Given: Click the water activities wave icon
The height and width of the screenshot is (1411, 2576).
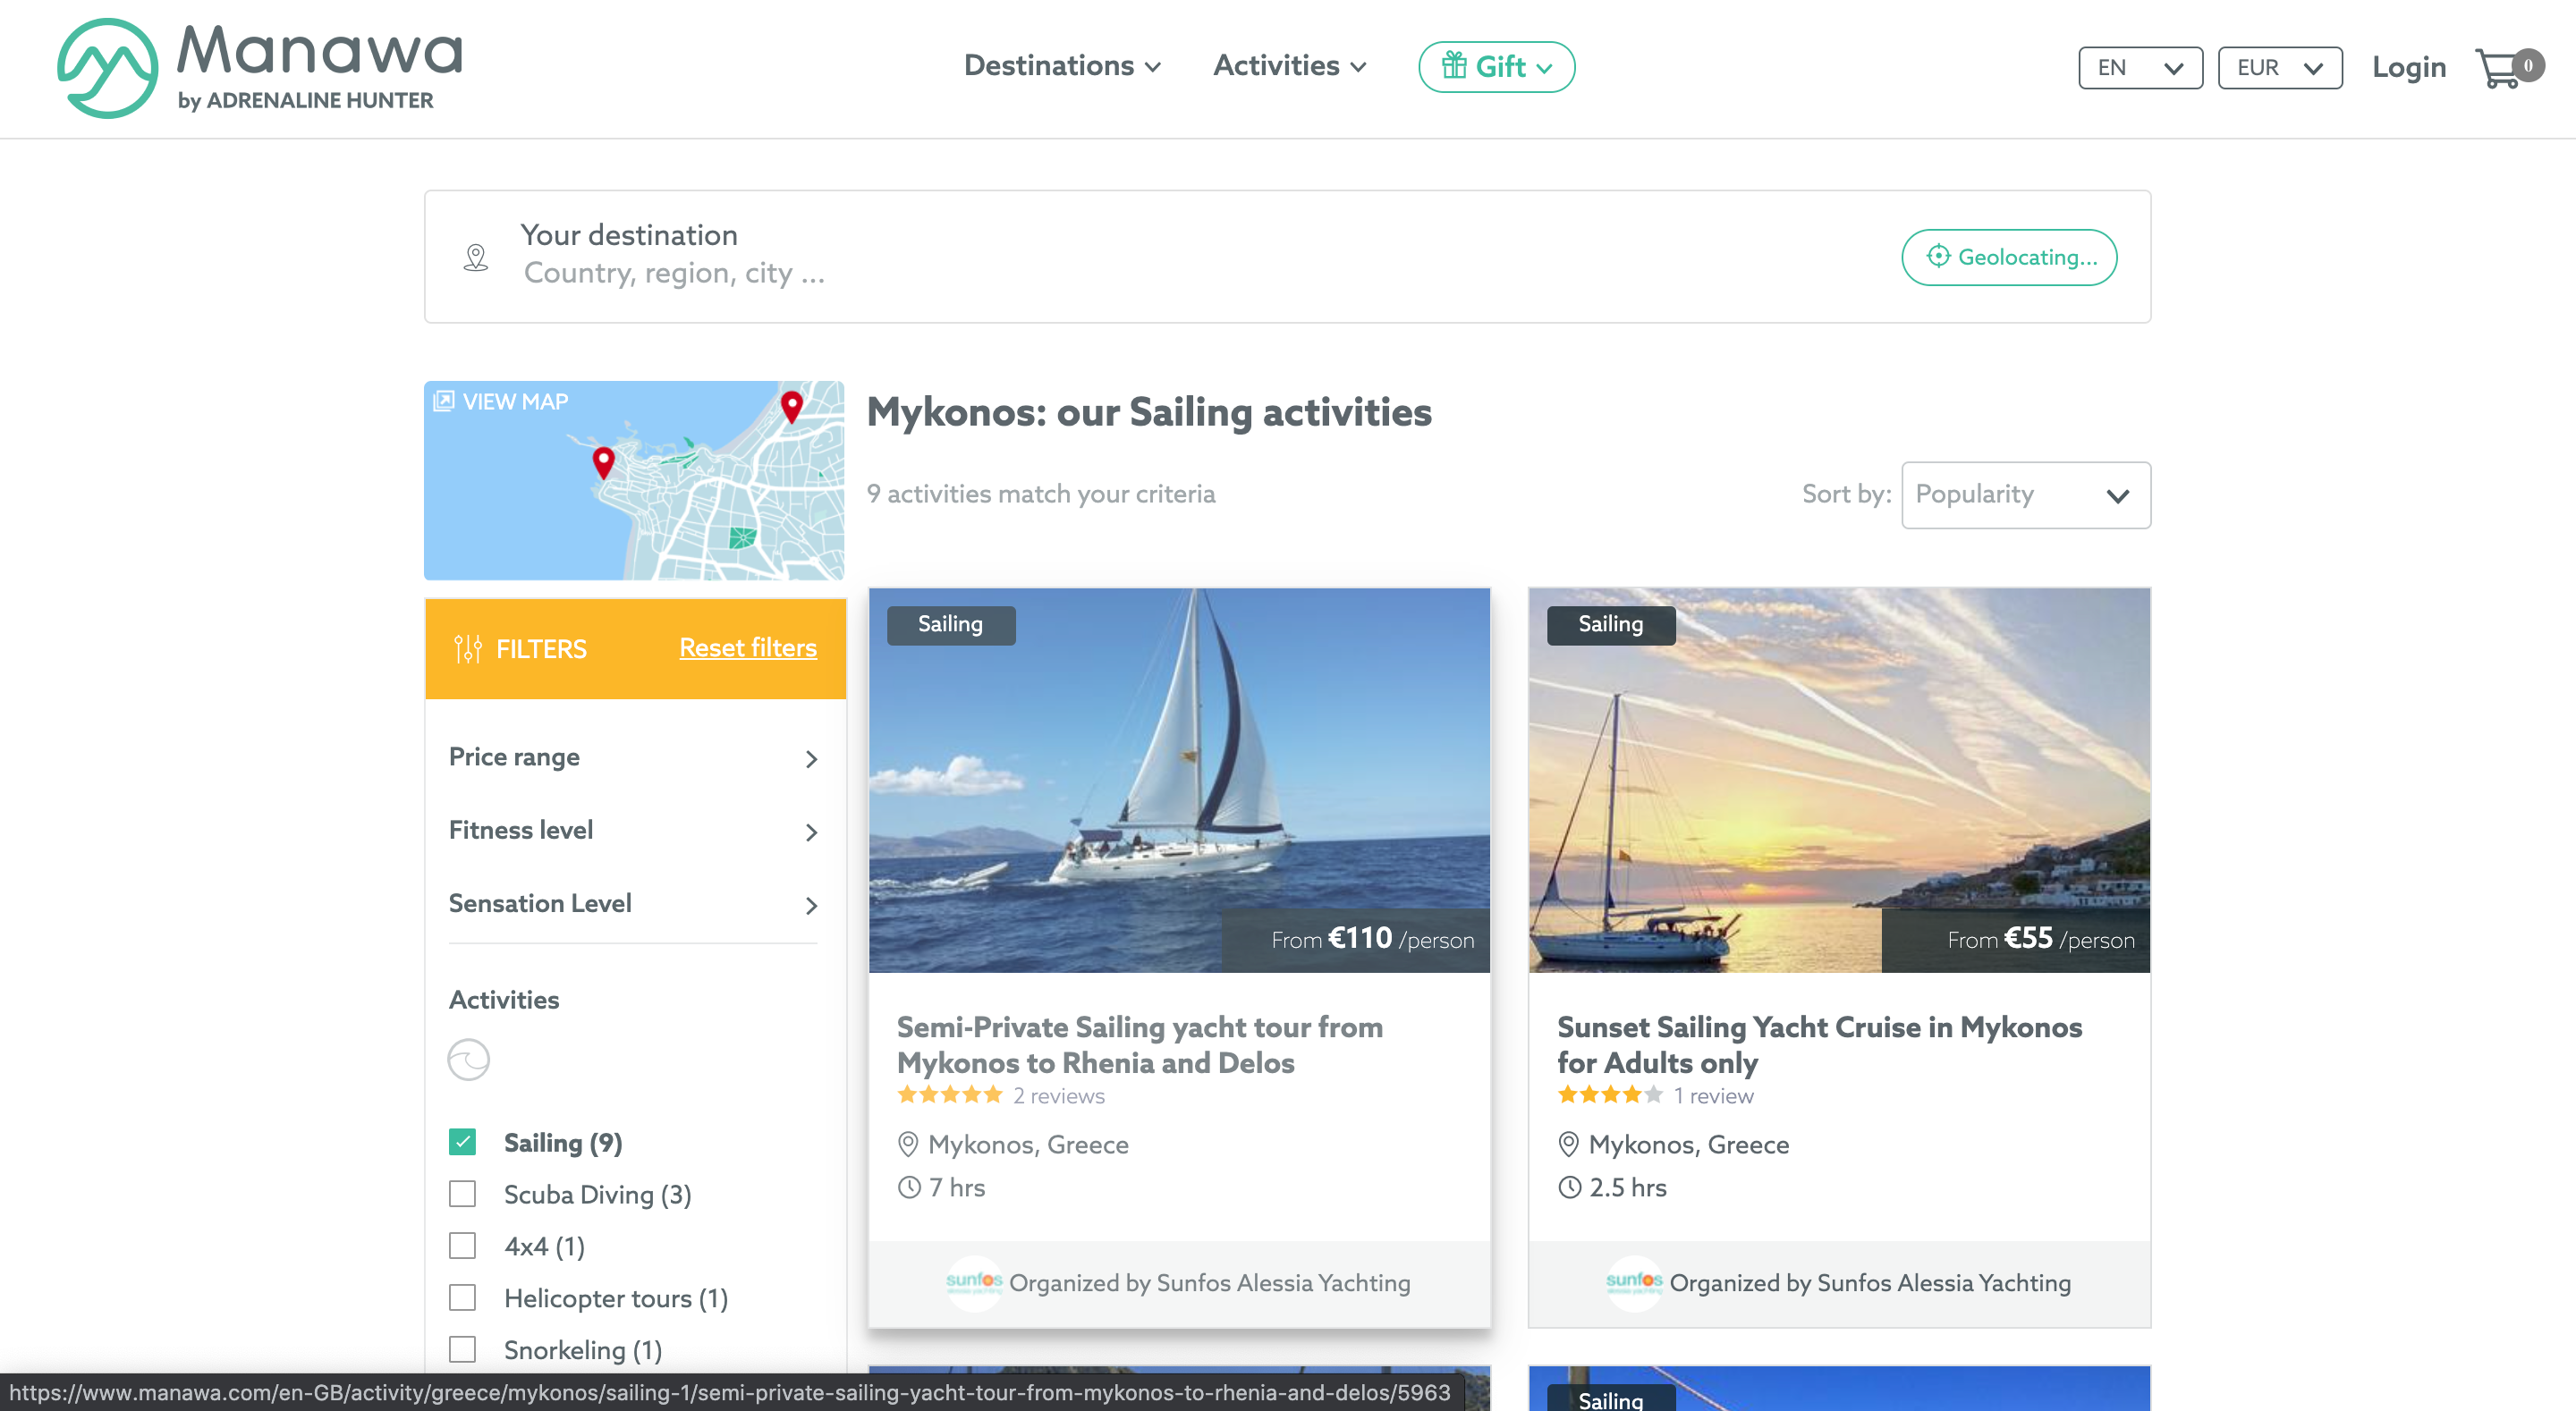Looking at the screenshot, I should click(468, 1060).
